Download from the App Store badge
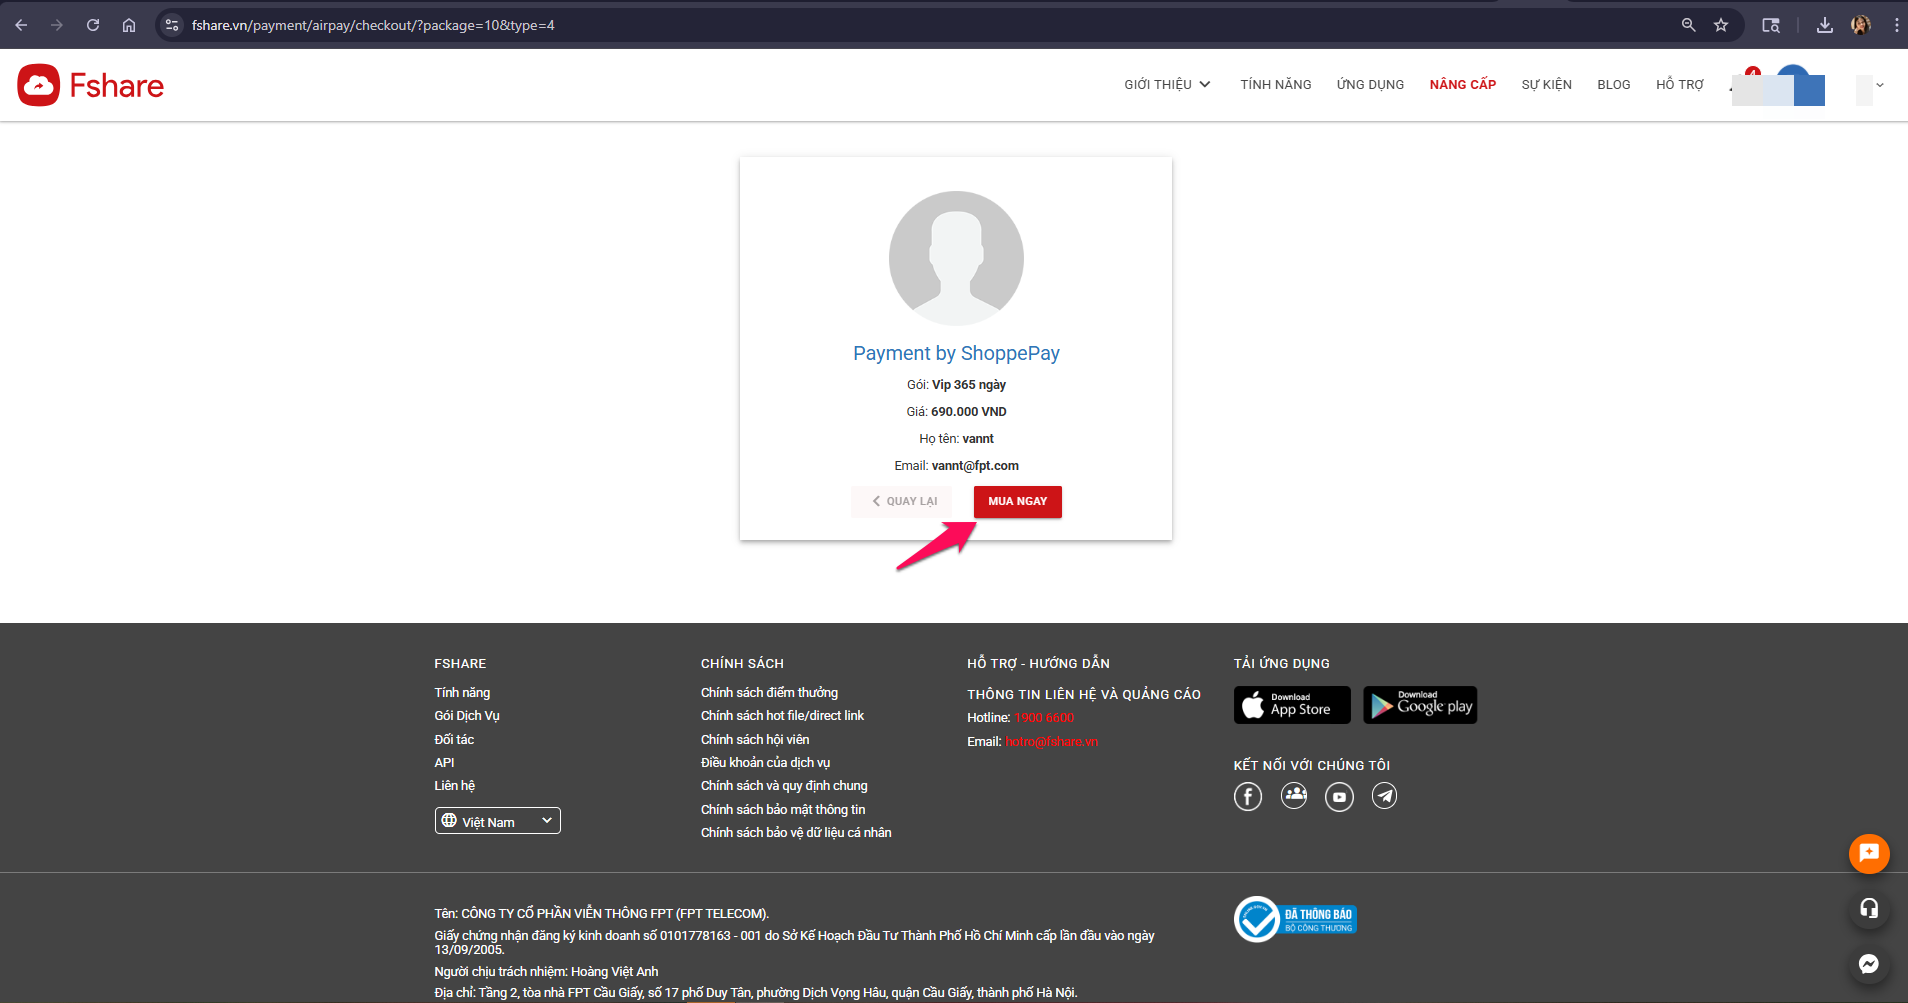This screenshot has height=1003, width=1908. [x=1292, y=705]
